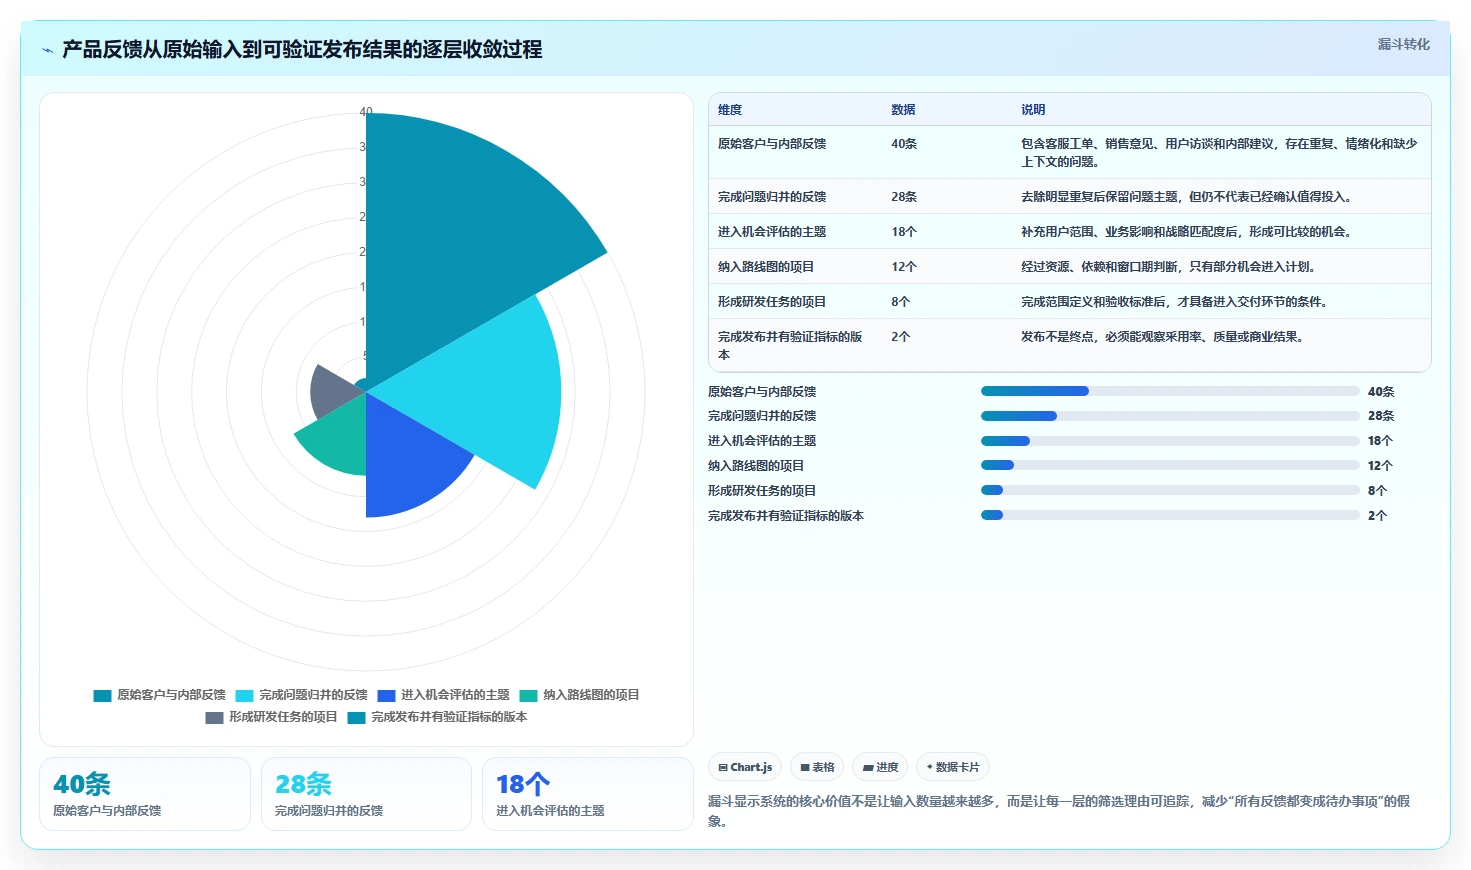
Task: Click description starting 完成范围定义
Action: [1176, 302]
